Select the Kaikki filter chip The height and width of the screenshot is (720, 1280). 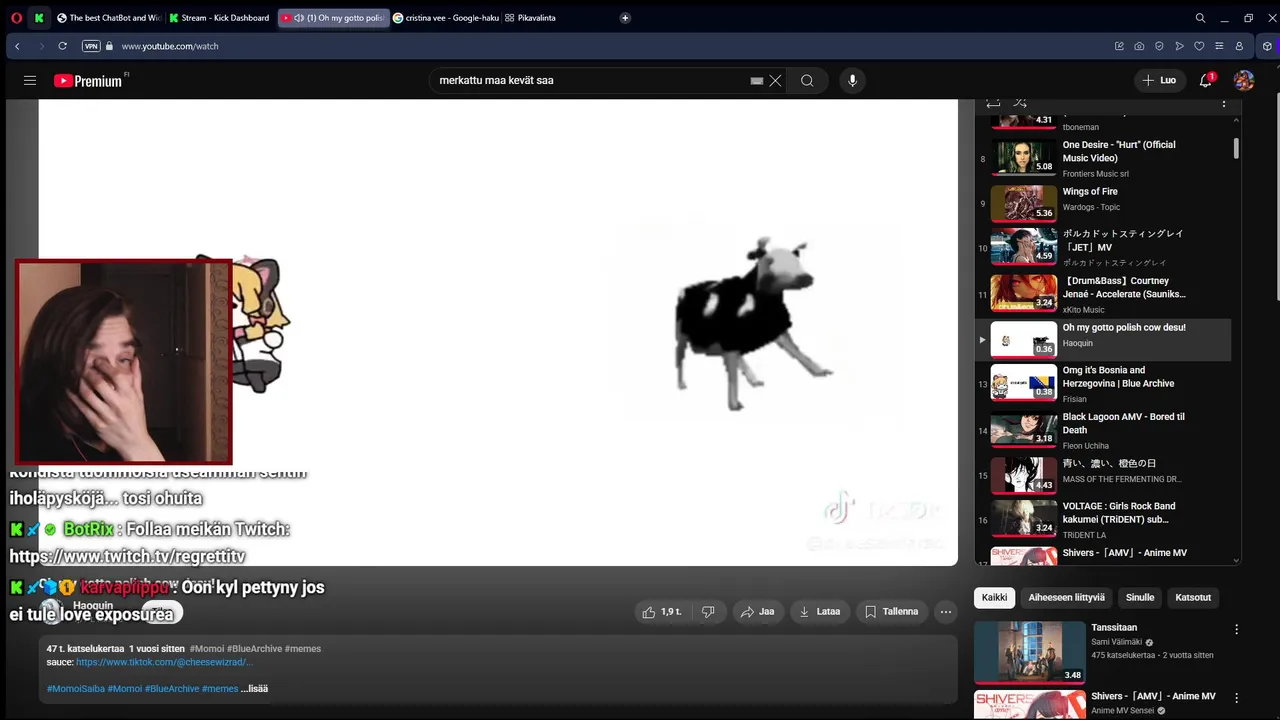994,598
